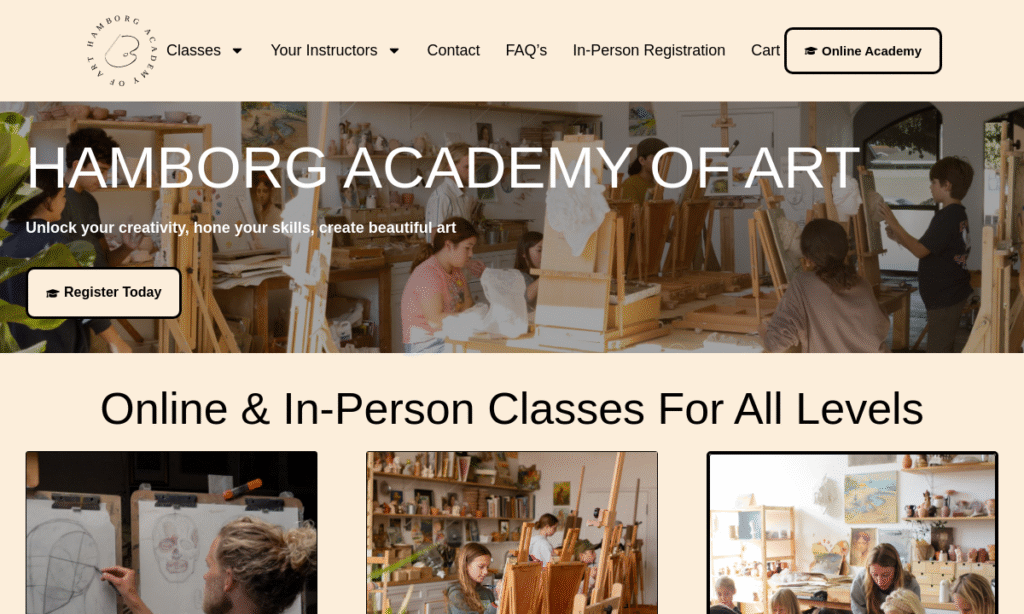This screenshot has width=1024, height=614.
Task: Click the Register Today button
Action: click(x=104, y=293)
